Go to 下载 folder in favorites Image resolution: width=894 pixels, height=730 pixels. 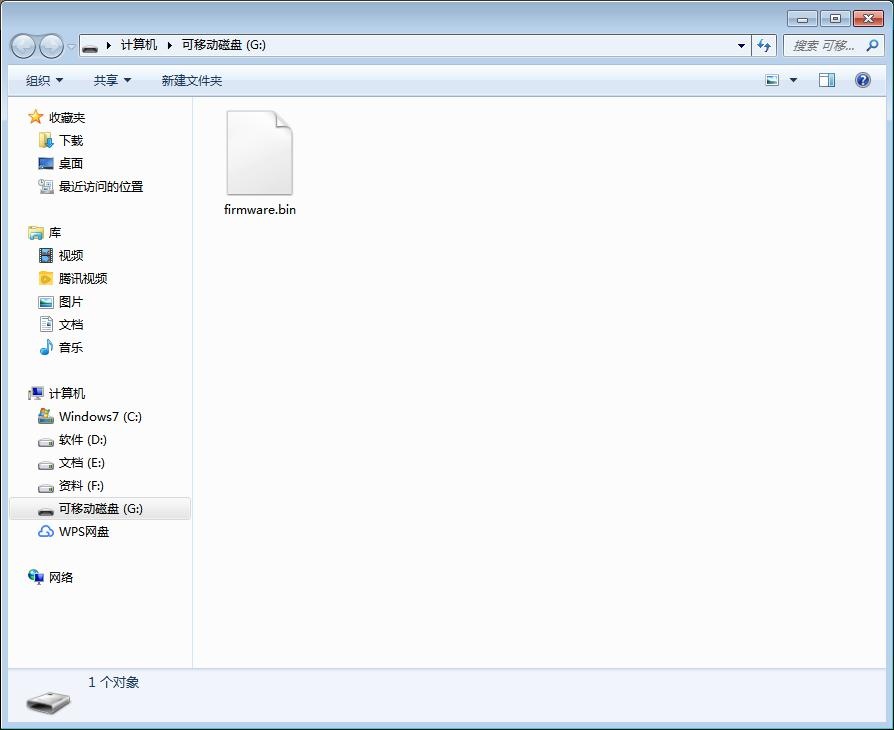(71, 141)
